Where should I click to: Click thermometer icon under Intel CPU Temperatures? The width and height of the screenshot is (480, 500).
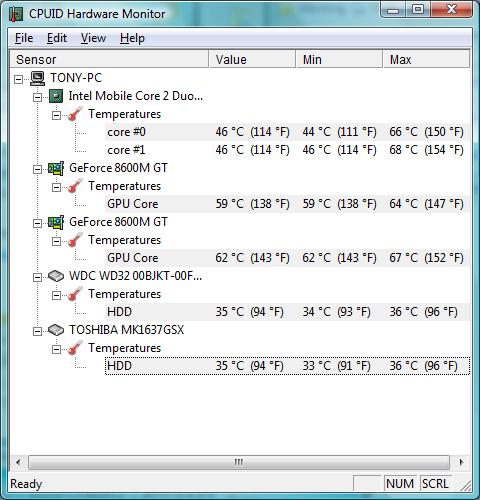[x=75, y=114]
